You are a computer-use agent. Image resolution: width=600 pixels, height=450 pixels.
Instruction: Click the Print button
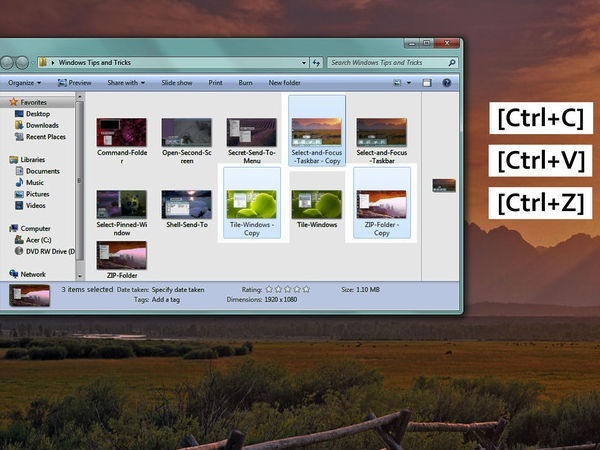215,82
